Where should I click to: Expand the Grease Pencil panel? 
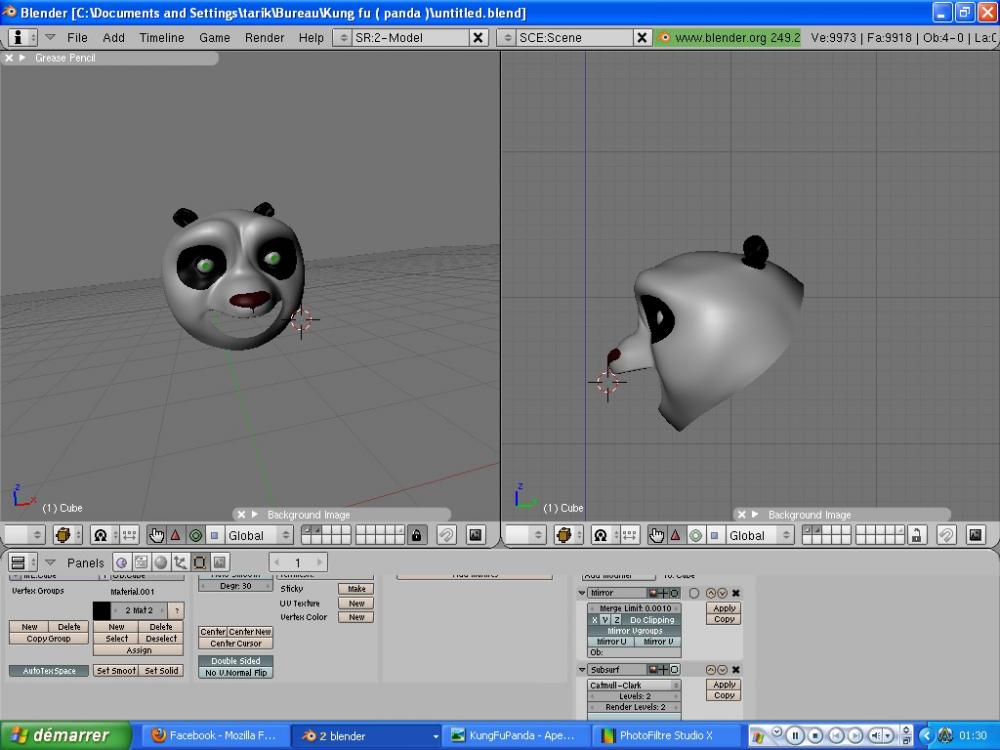22,58
